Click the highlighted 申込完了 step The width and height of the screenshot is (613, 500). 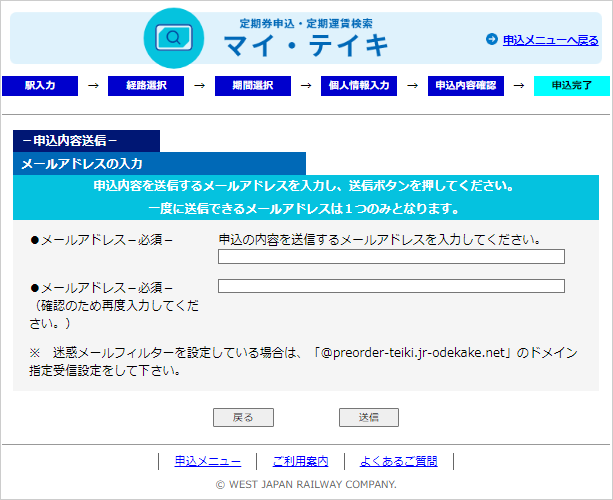(x=571, y=86)
